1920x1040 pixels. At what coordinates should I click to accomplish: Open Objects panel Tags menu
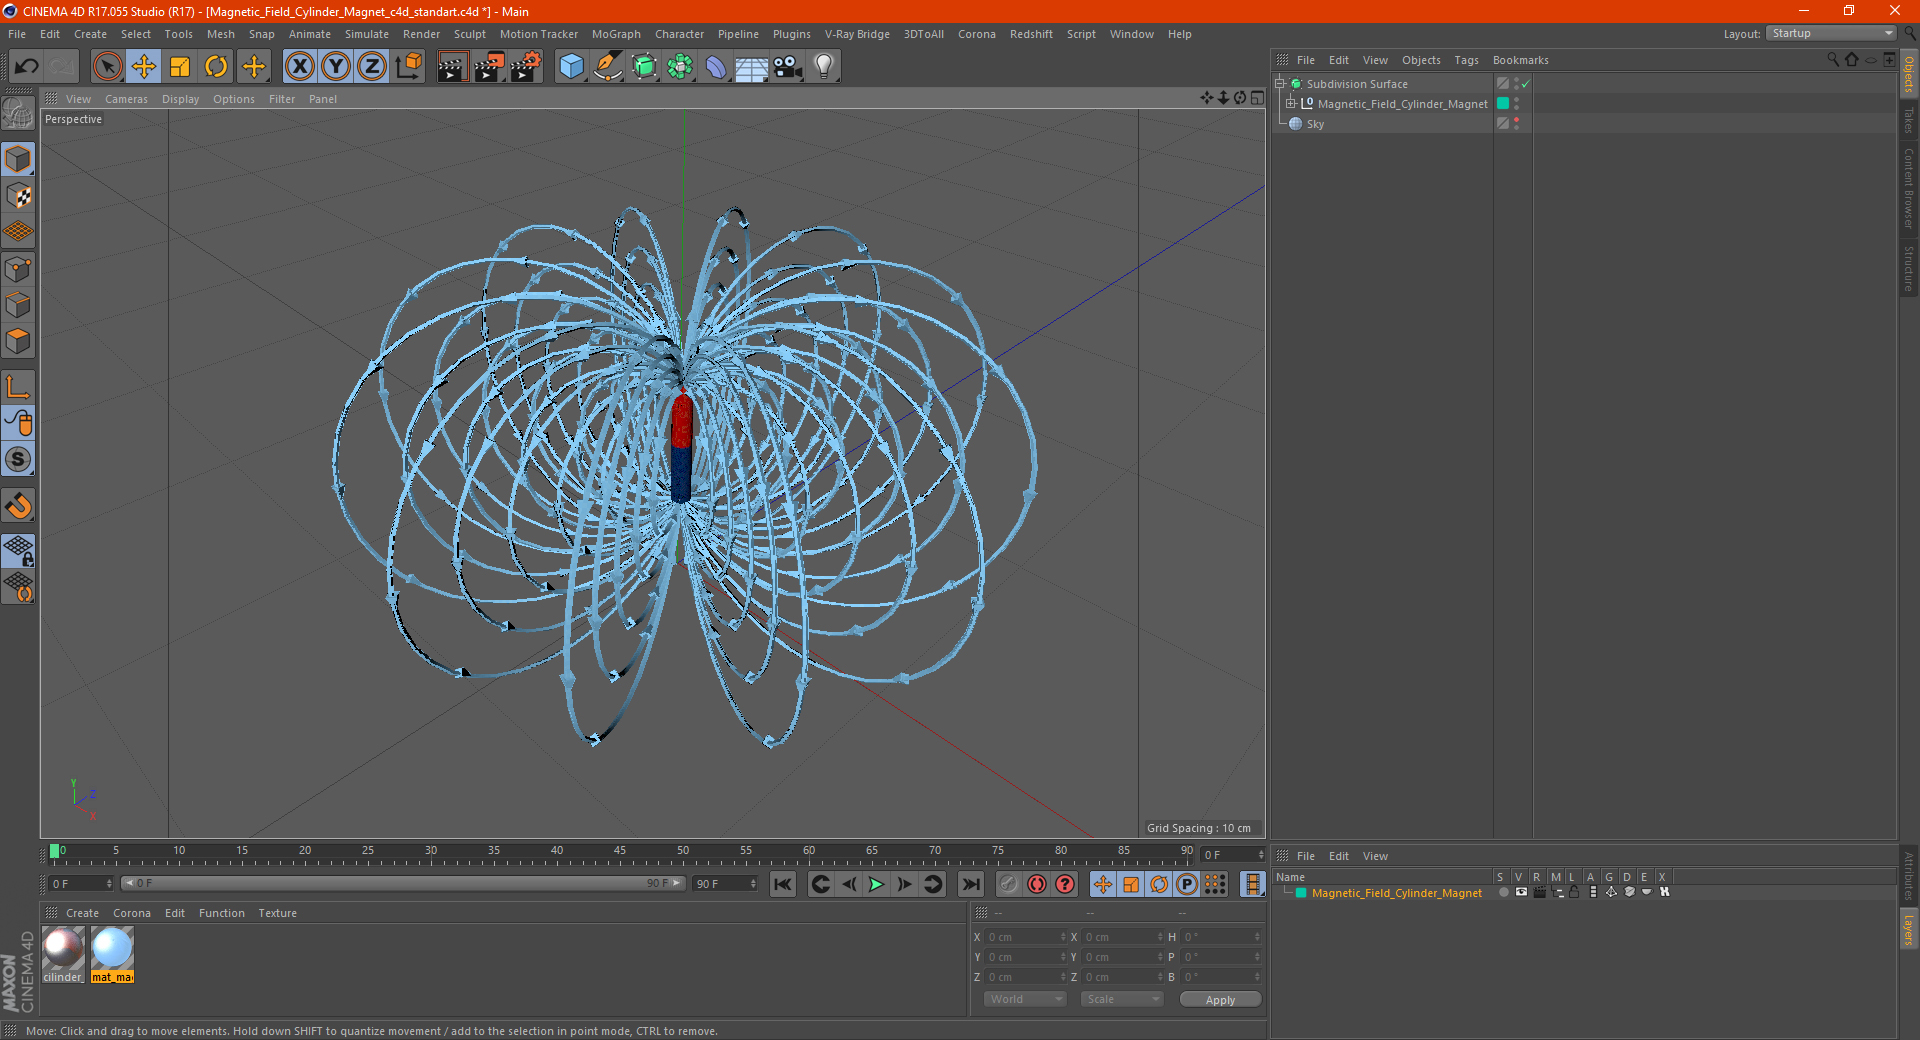tap(1466, 60)
